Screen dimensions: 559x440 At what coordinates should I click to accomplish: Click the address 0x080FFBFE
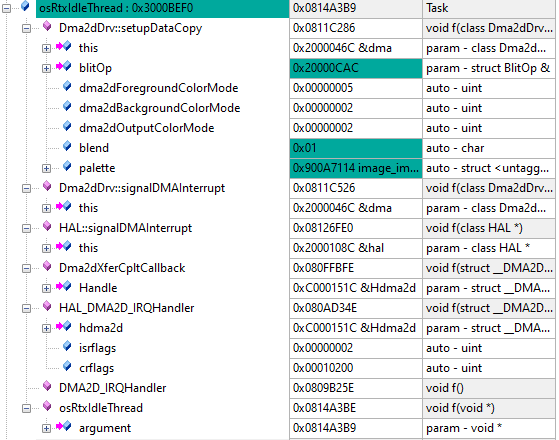point(356,268)
